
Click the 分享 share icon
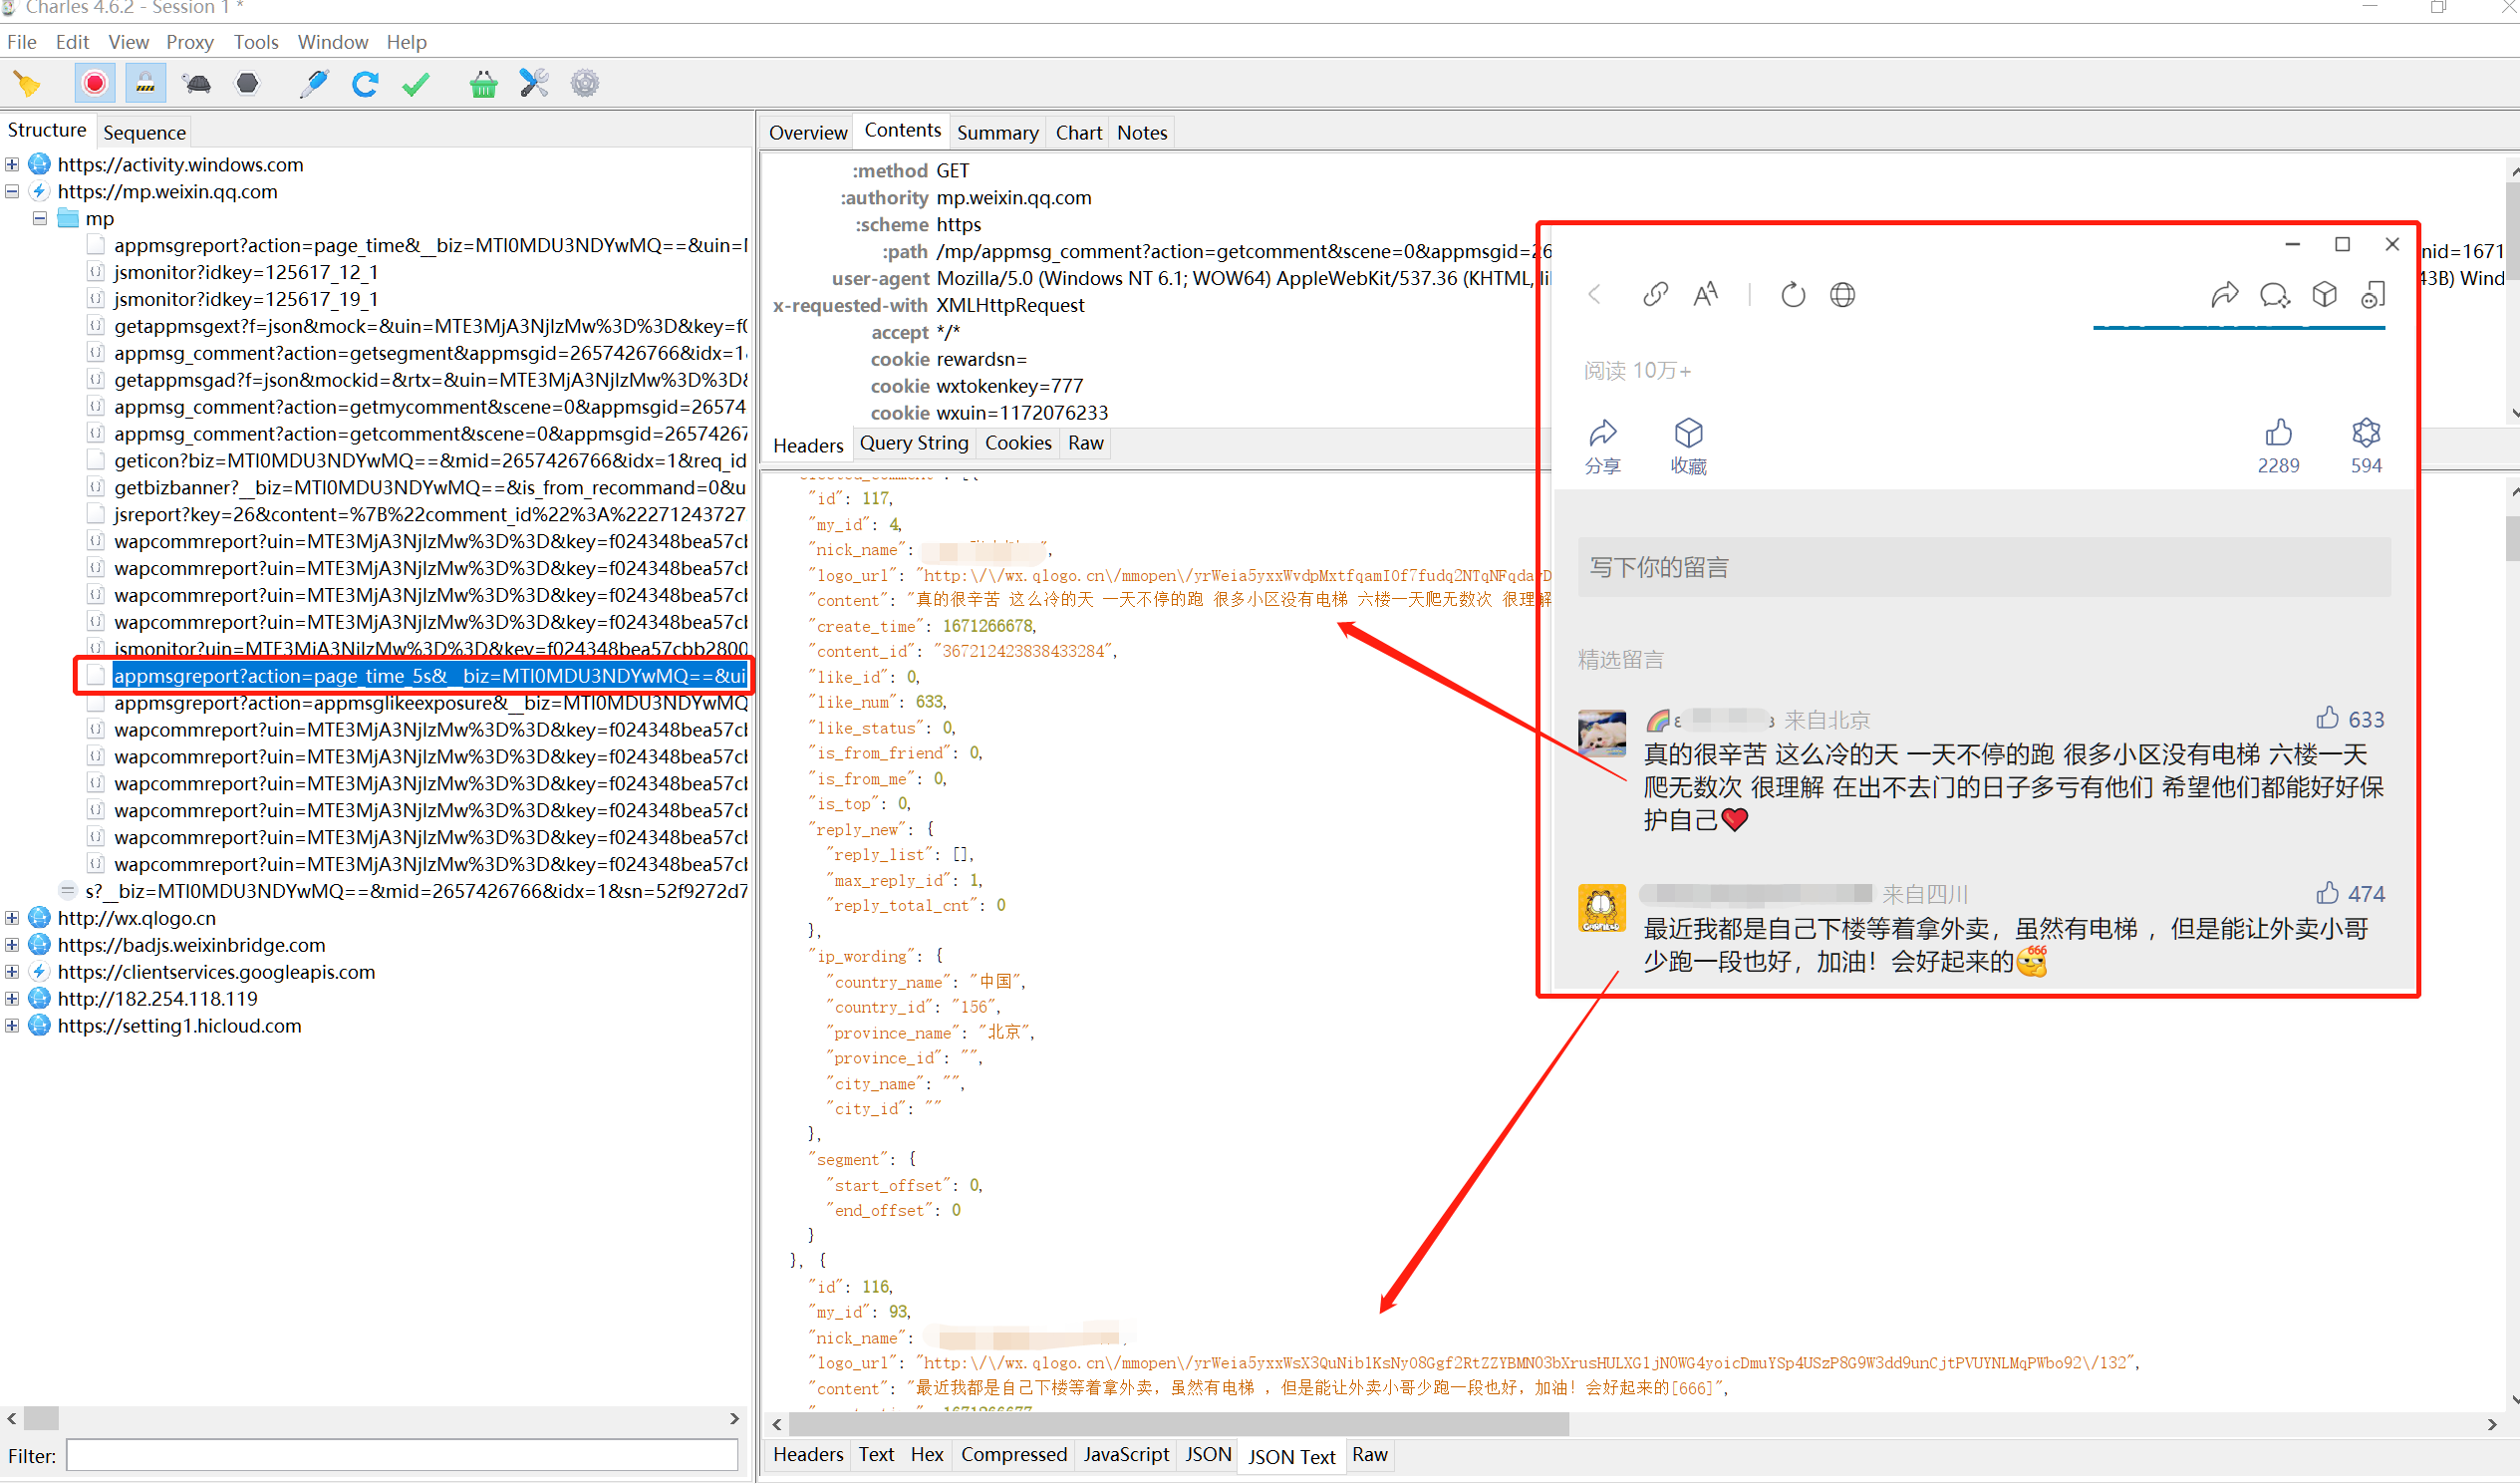pyautogui.click(x=1603, y=446)
